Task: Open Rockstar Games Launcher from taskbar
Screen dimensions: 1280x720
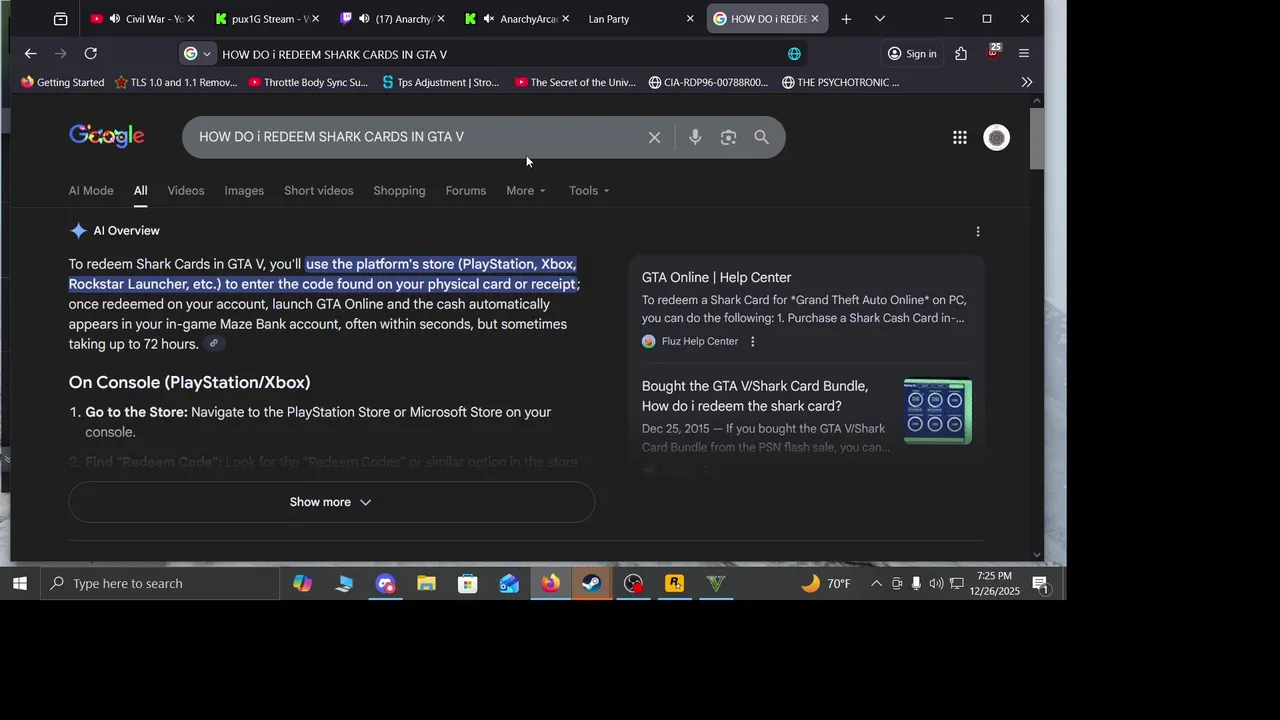Action: point(675,584)
